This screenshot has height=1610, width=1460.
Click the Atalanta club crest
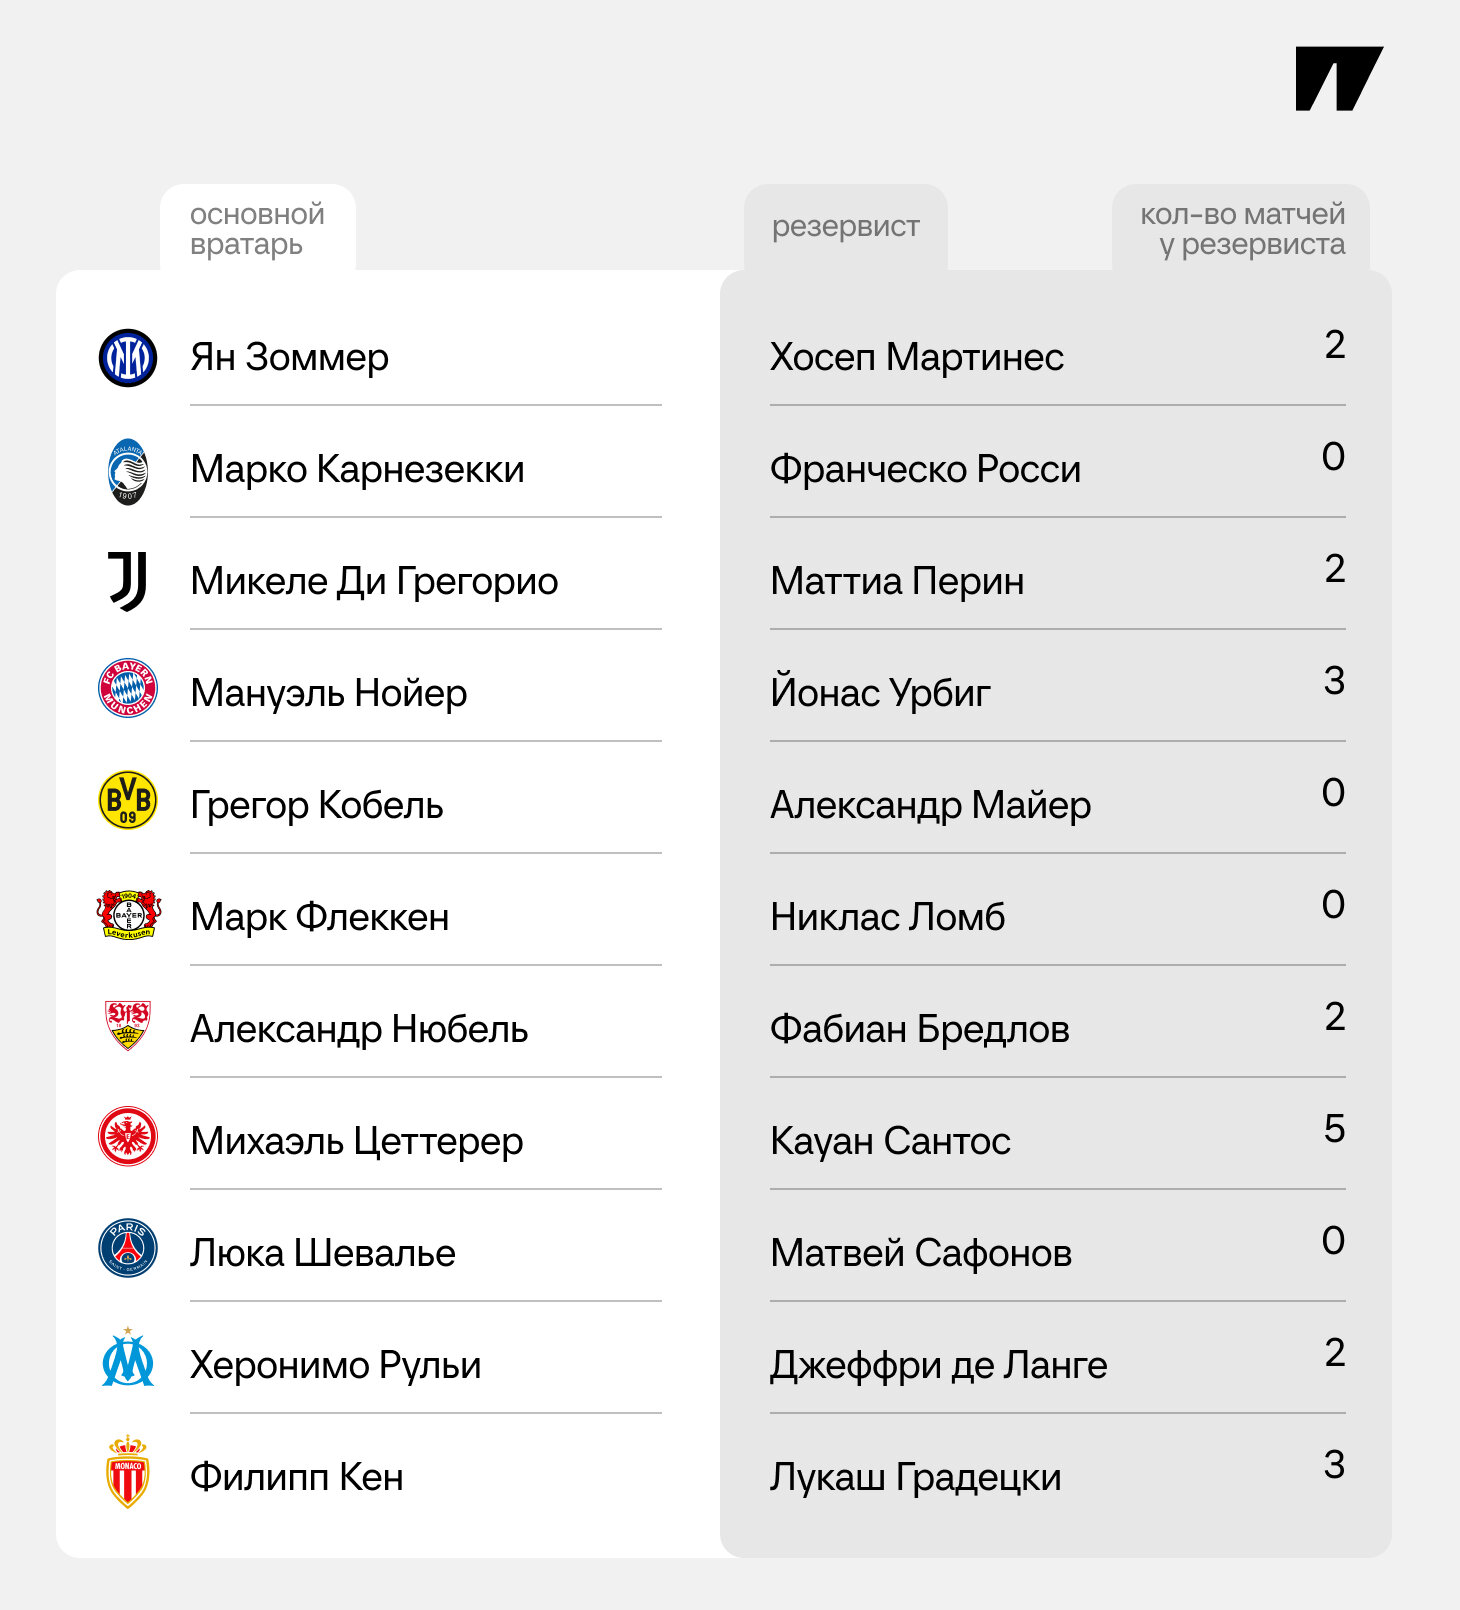pyautogui.click(x=128, y=470)
